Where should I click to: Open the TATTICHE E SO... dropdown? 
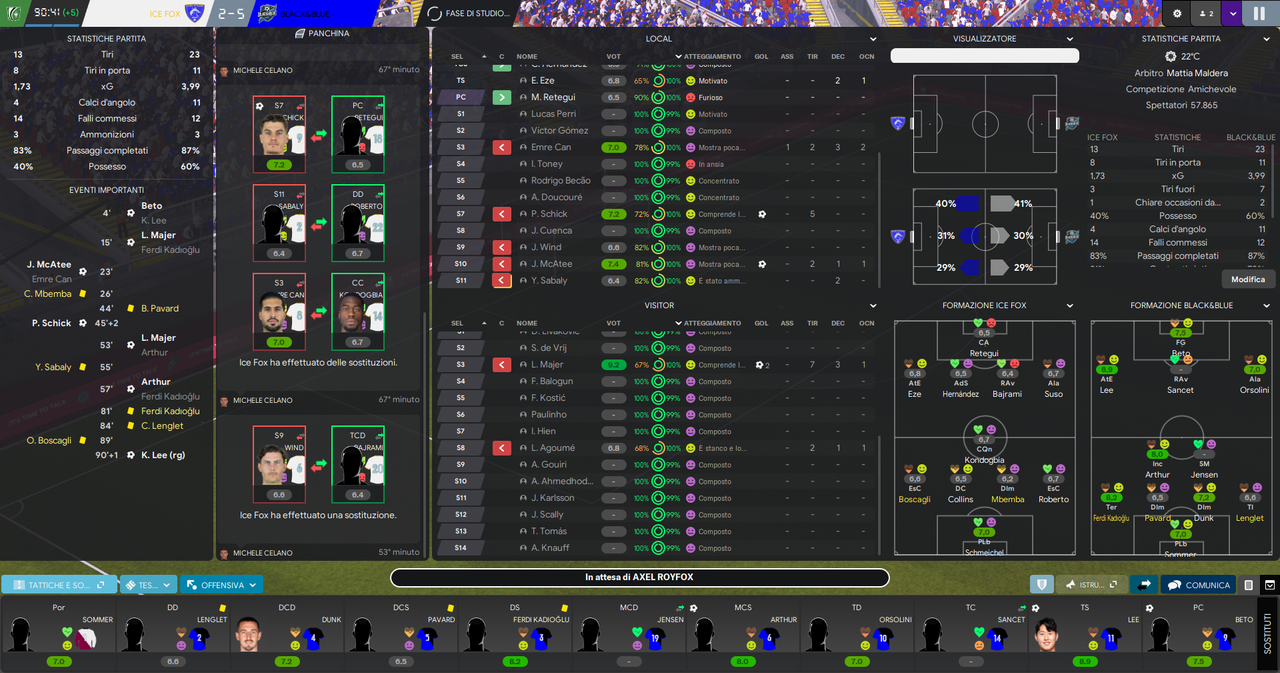coord(59,585)
